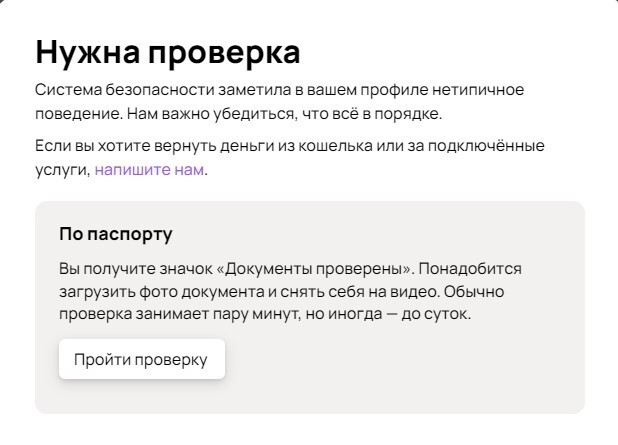This screenshot has height=445, width=618.
Task: Click the words «Система безопасности» in the first paragraph
Action: 112,90
